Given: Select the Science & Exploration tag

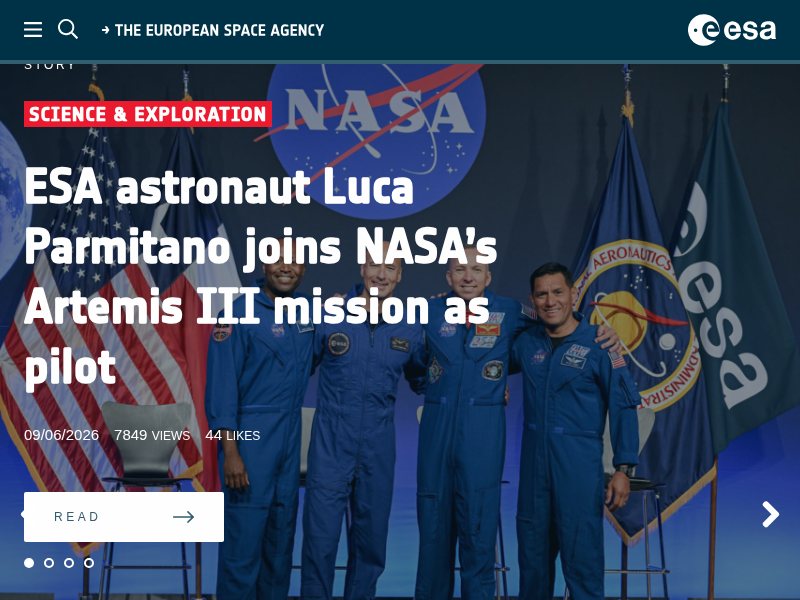Looking at the screenshot, I should (x=147, y=114).
